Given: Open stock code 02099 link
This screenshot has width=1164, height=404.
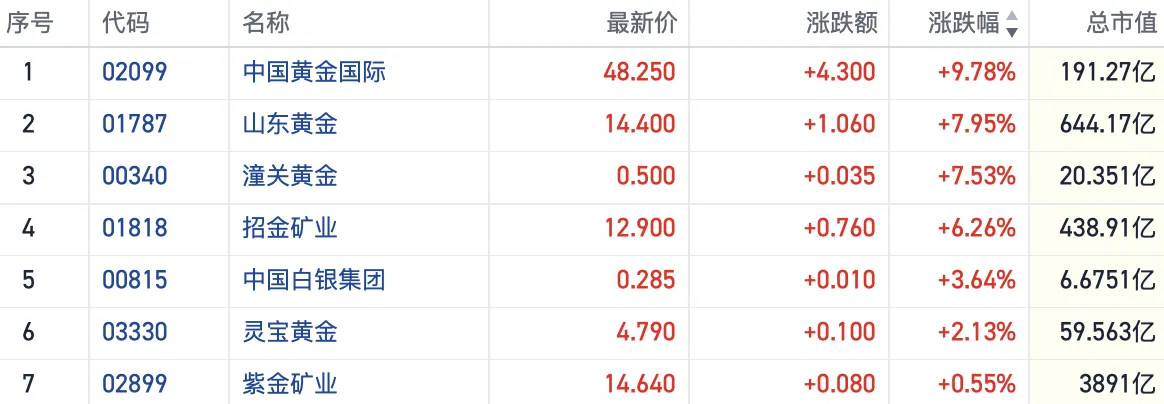Looking at the screenshot, I should point(134,72).
